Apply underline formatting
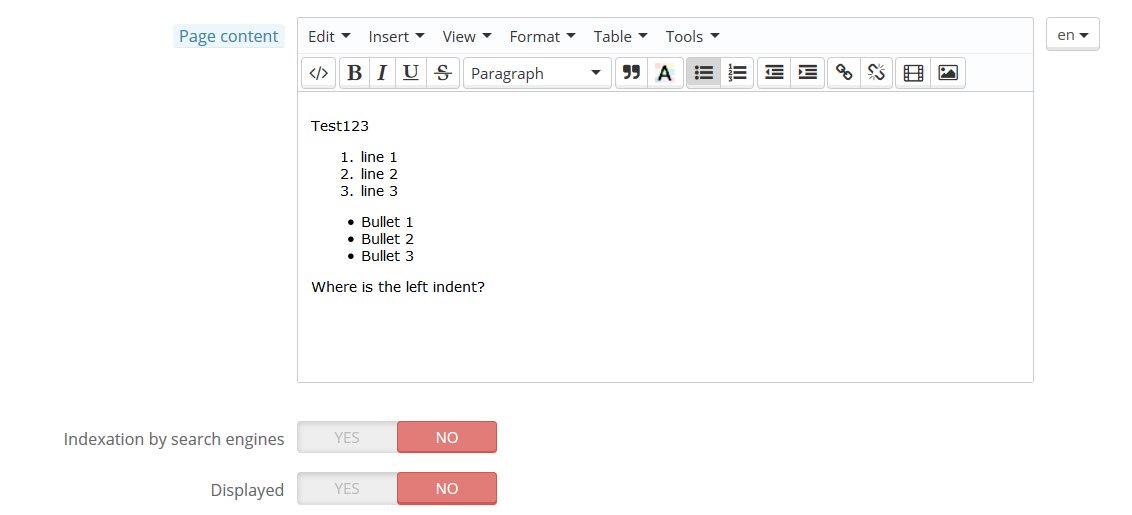Image resolution: width=1132 pixels, height=515 pixels. (x=410, y=73)
